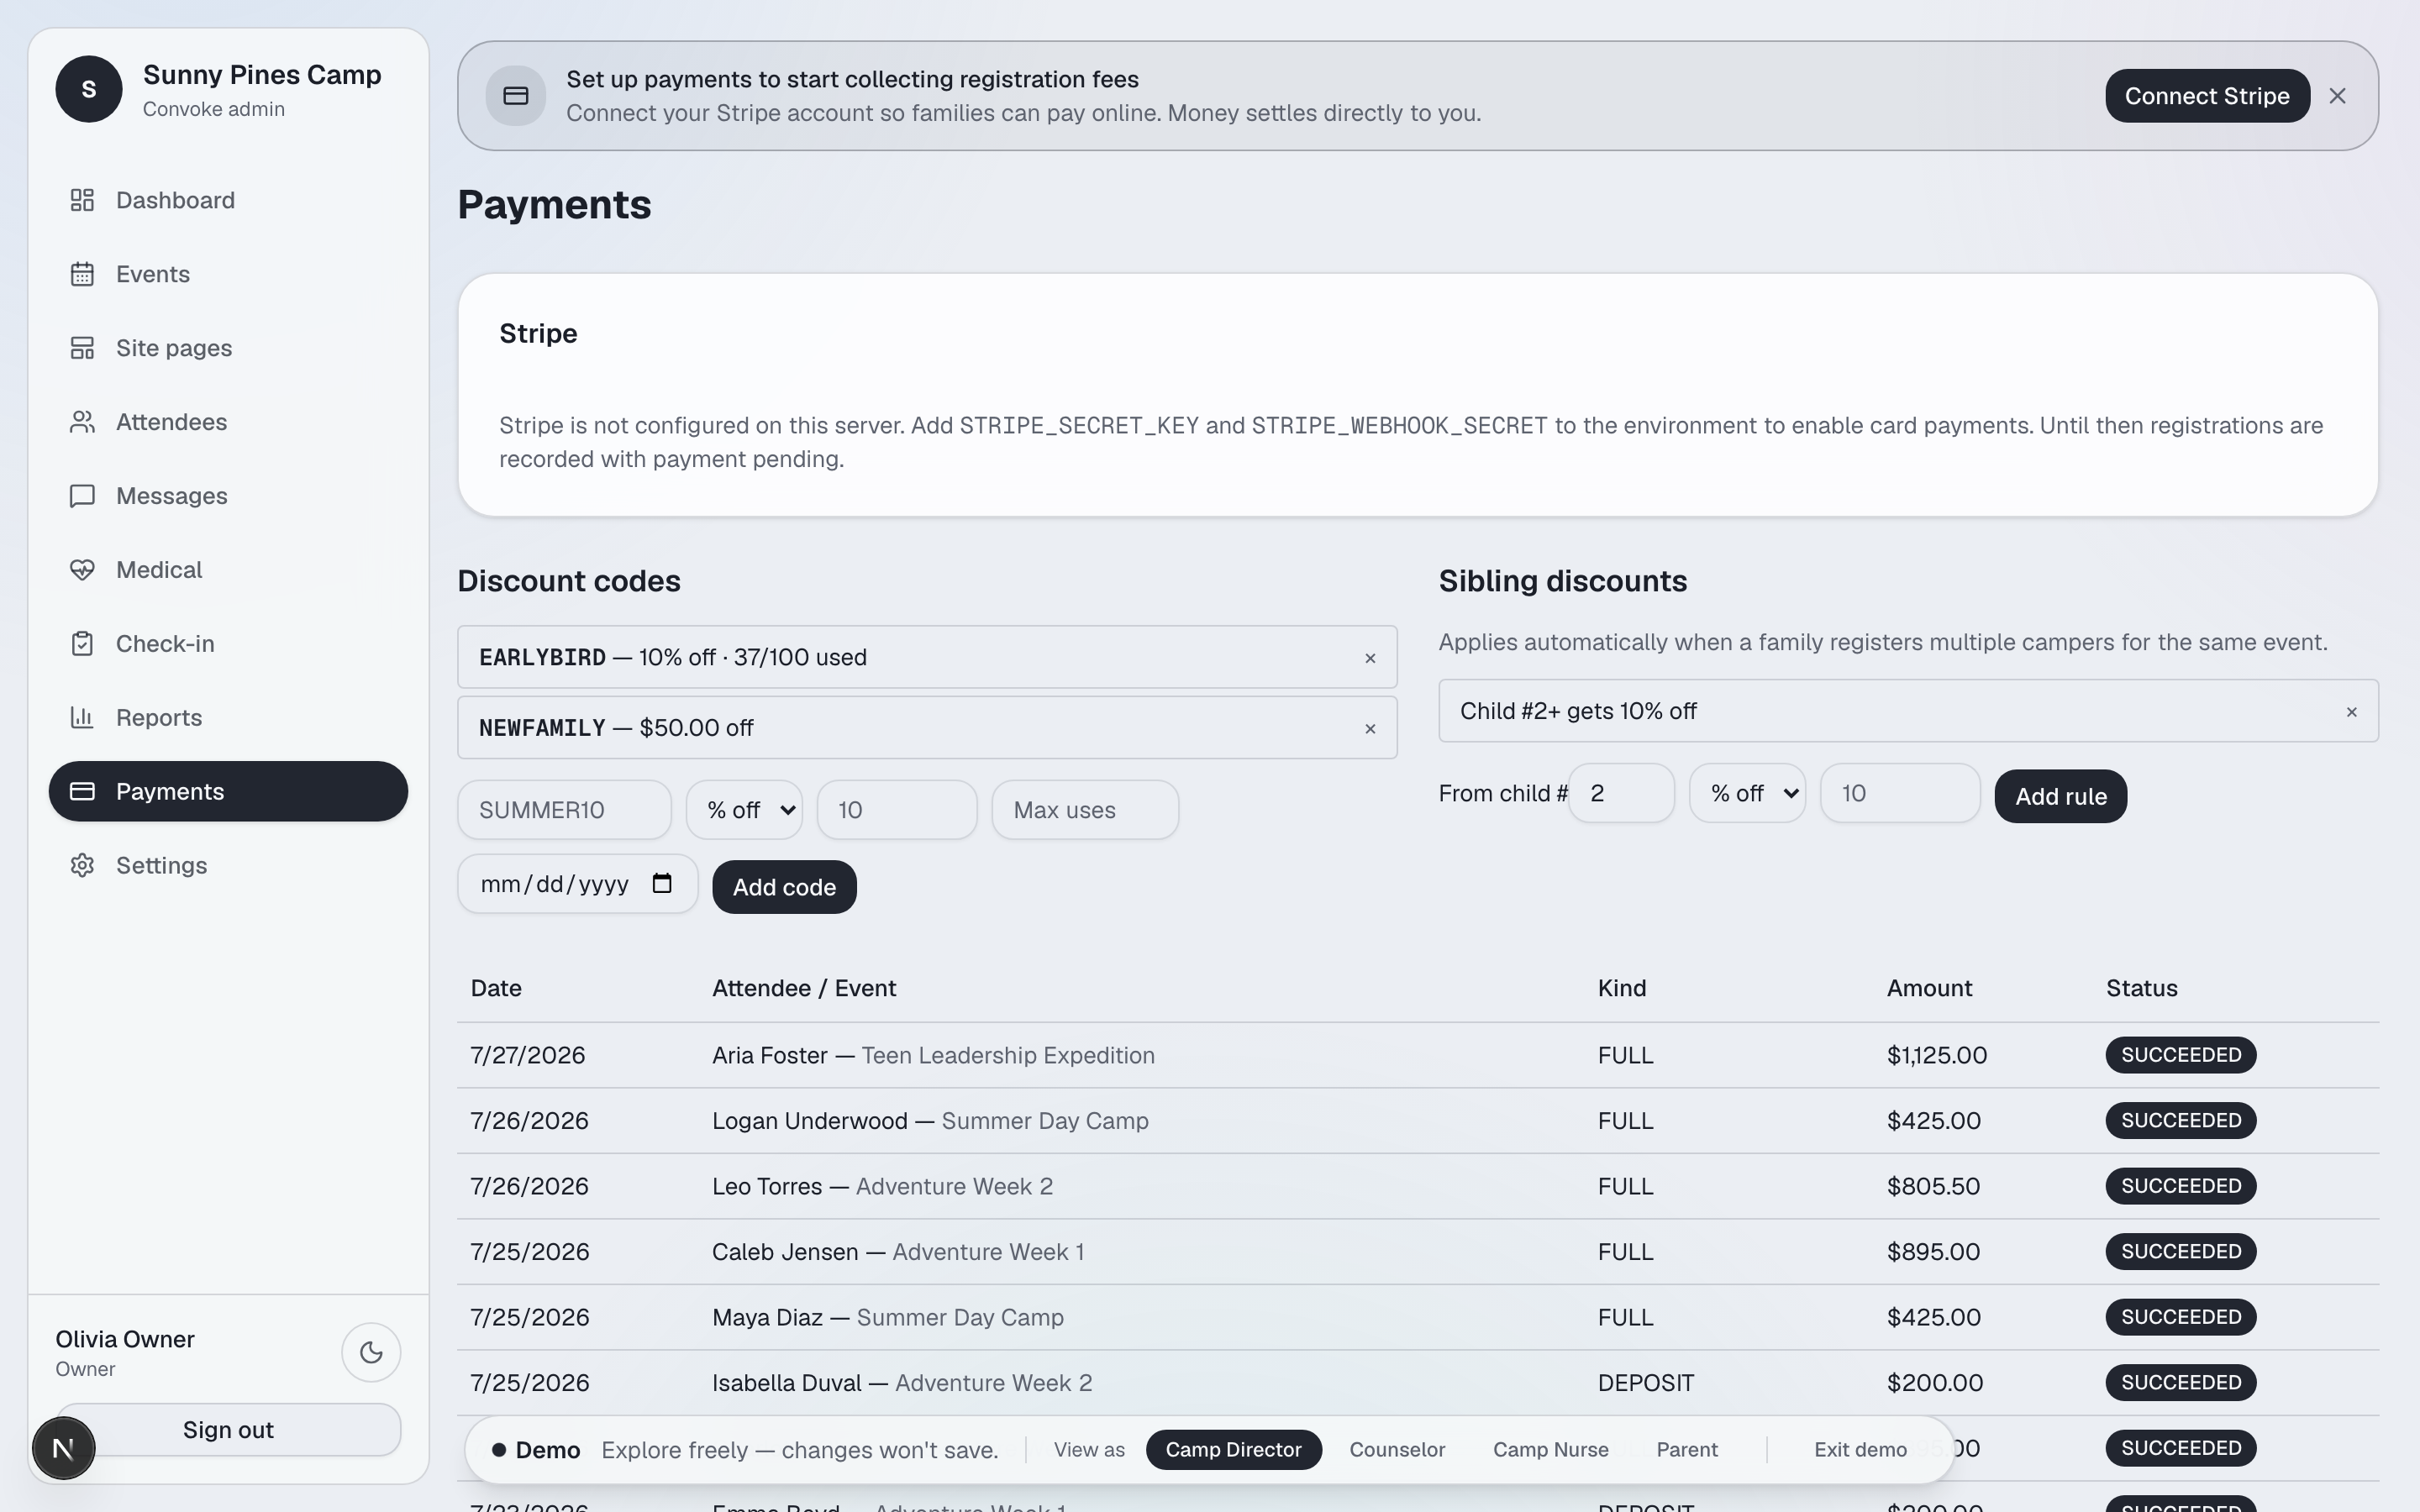Click the Reports bar chart icon
The image size is (2420, 1512).
pyautogui.click(x=82, y=718)
